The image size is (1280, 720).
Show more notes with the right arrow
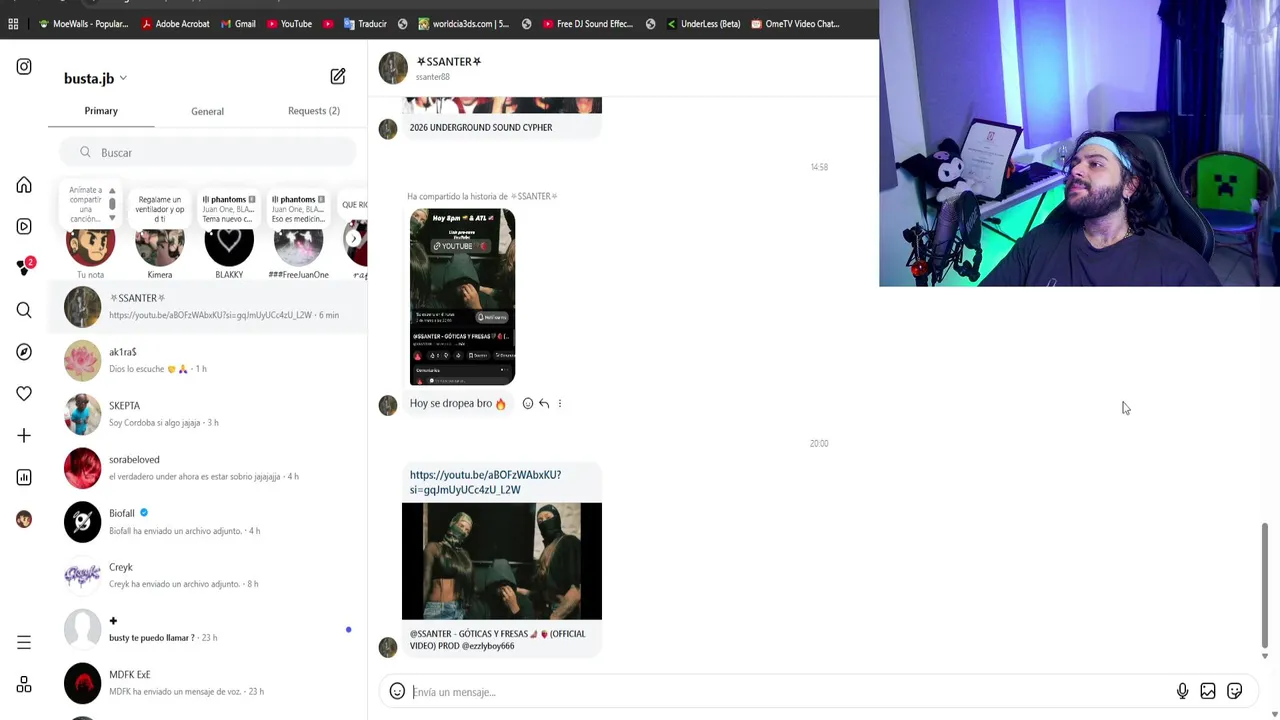pos(354,239)
